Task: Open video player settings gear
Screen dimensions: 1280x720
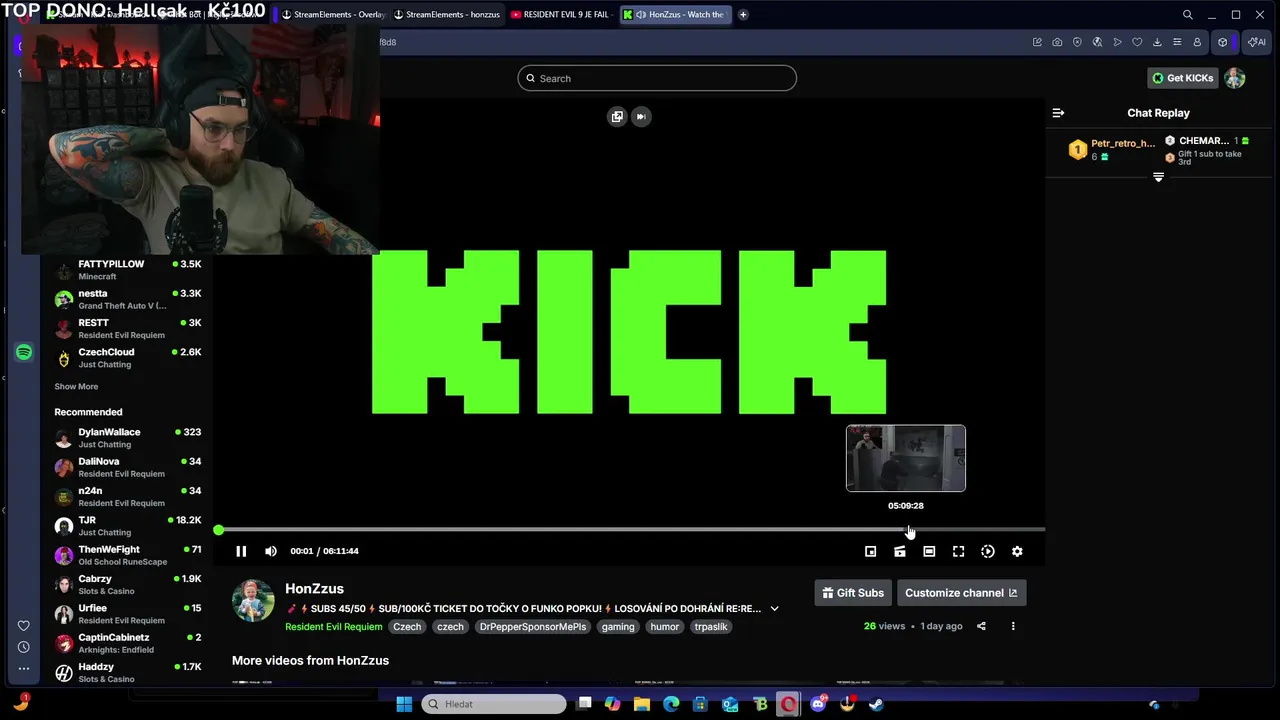Action: [1017, 551]
